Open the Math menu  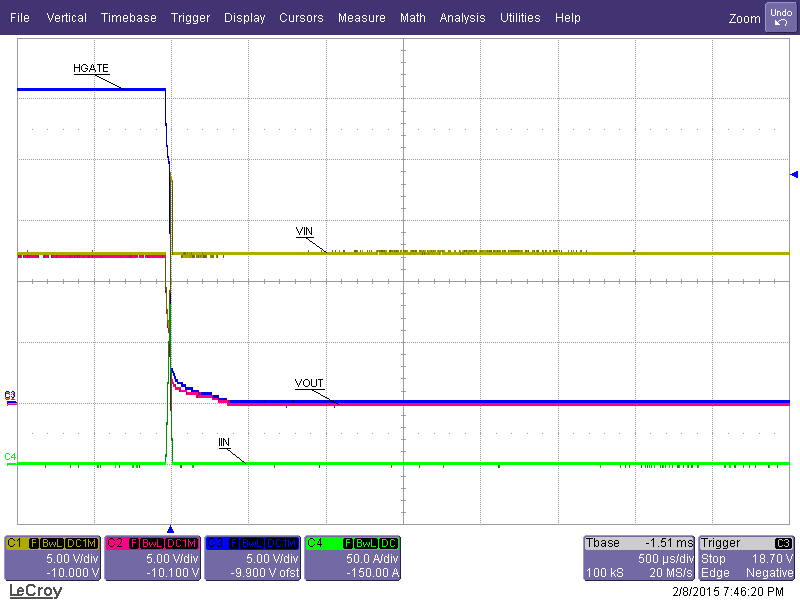[x=412, y=18]
